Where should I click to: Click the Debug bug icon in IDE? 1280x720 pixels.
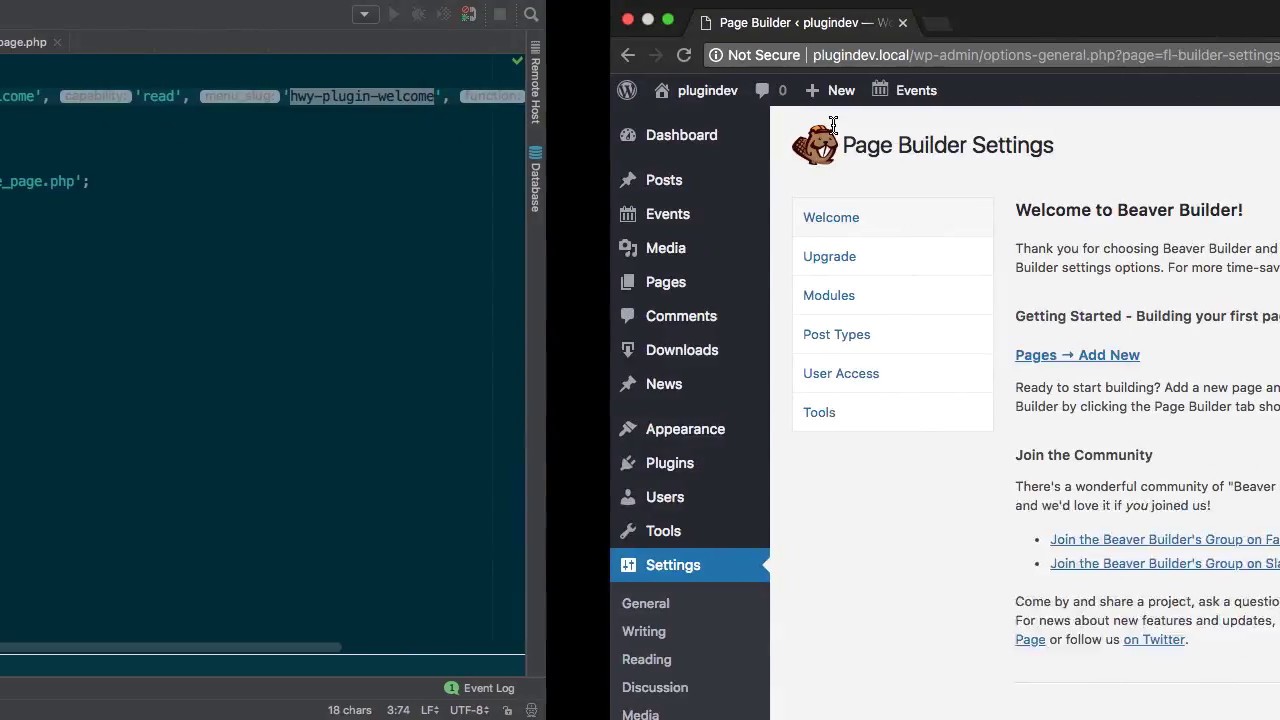coord(419,14)
